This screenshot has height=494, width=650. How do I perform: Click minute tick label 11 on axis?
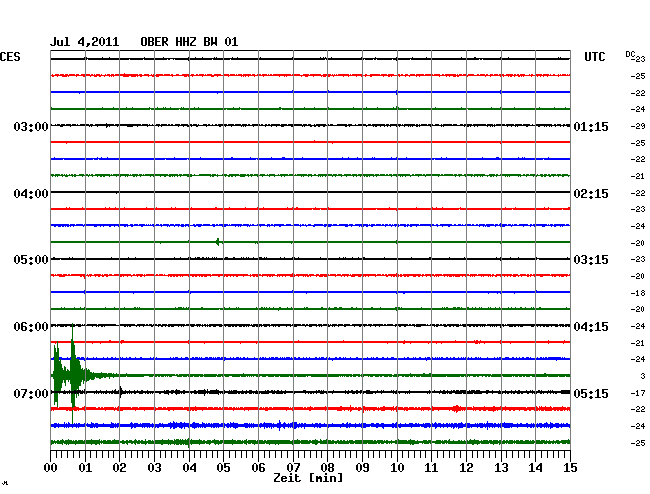[x=431, y=468]
